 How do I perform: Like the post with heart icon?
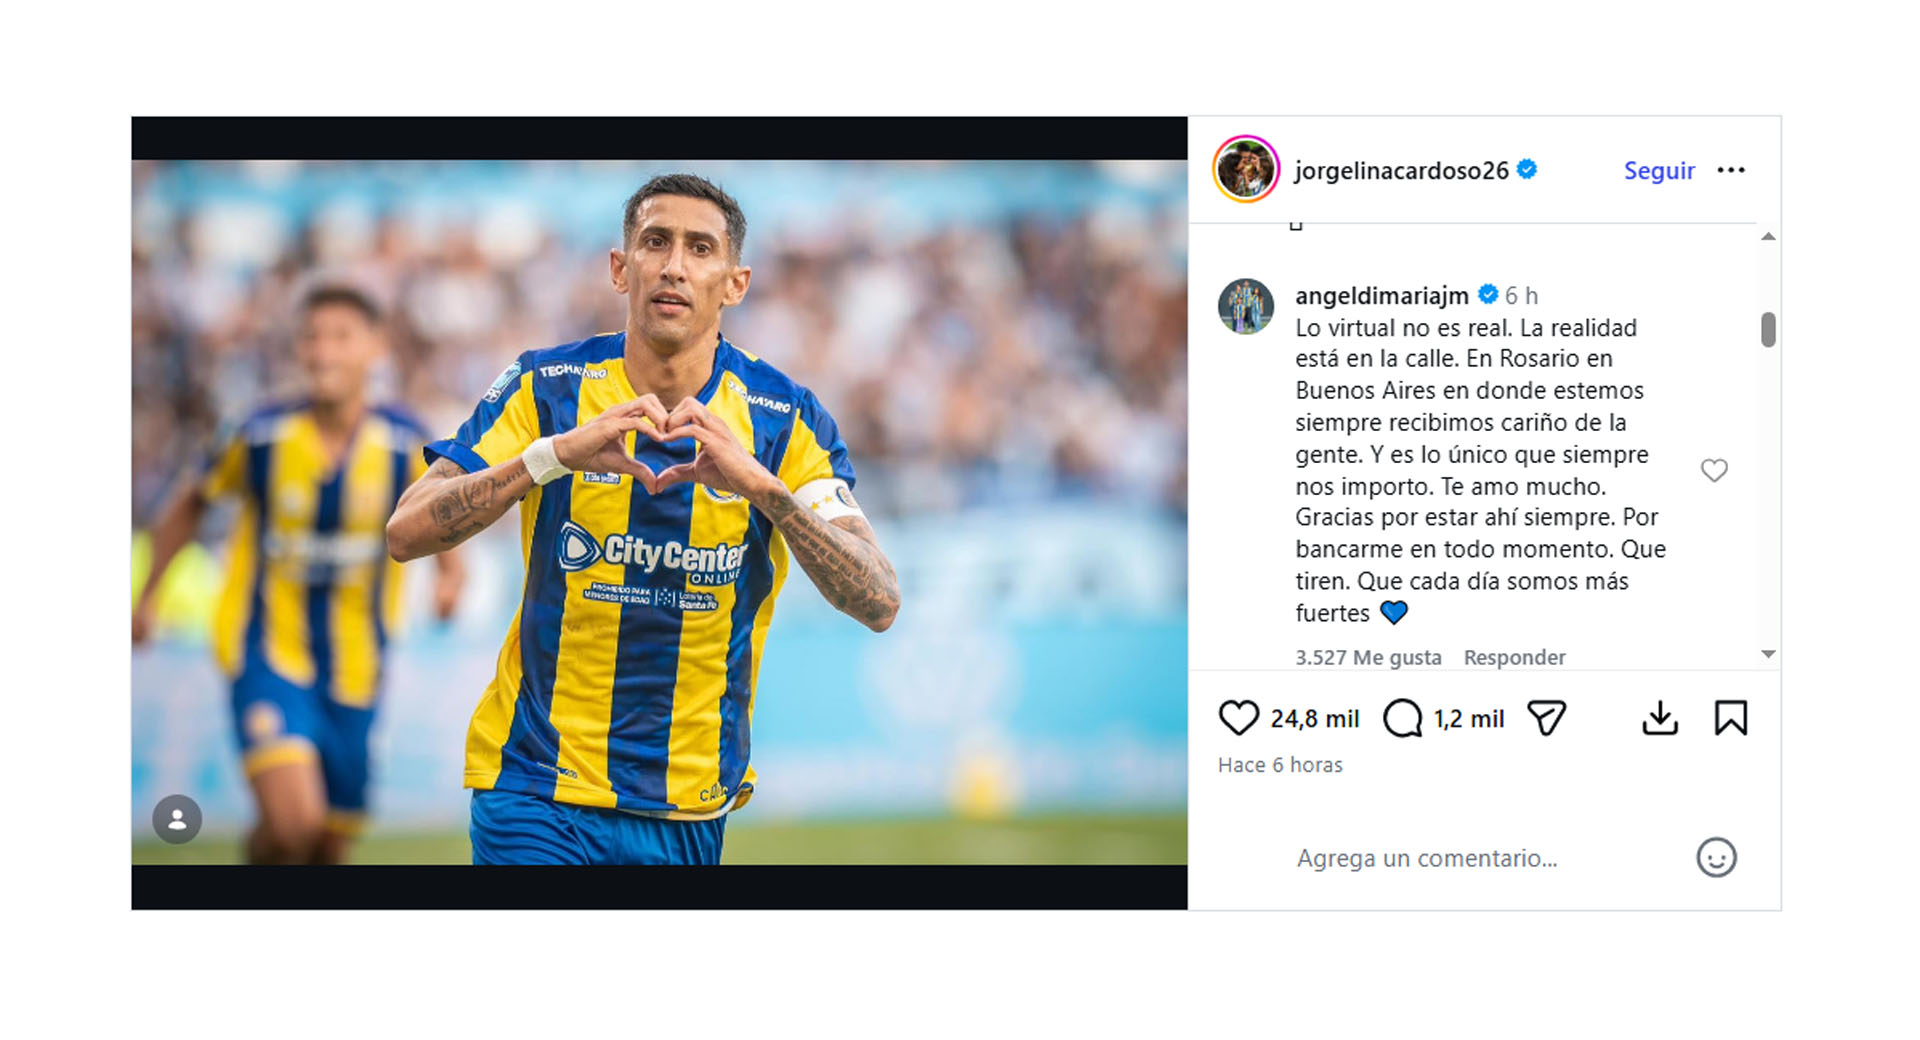point(1238,718)
